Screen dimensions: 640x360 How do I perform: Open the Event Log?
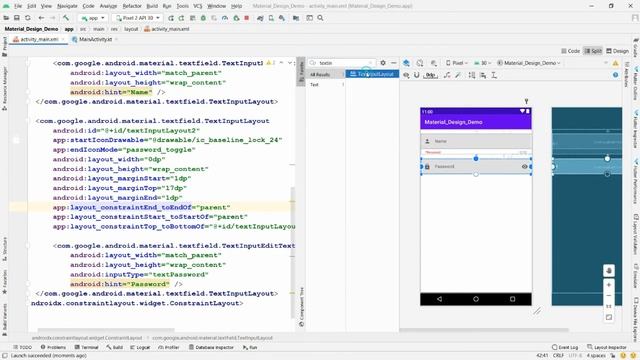pyautogui.click(x=565, y=347)
